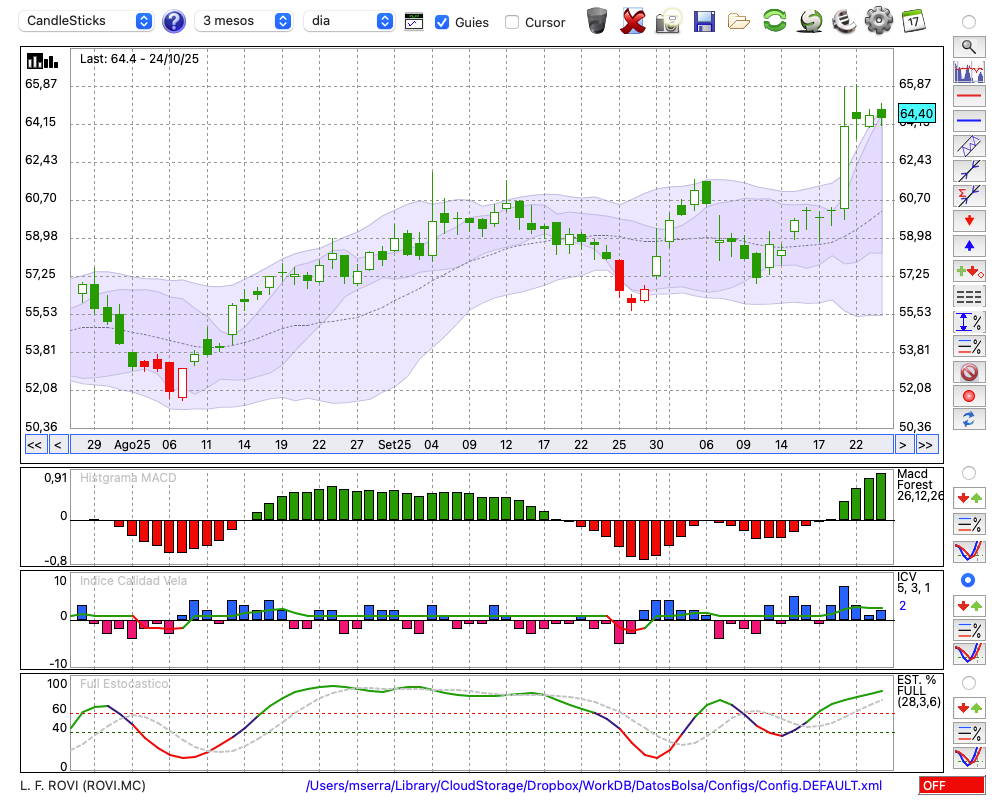
Task: Click the blue rotate arrows icon in right toolbar
Action: pos(969,420)
